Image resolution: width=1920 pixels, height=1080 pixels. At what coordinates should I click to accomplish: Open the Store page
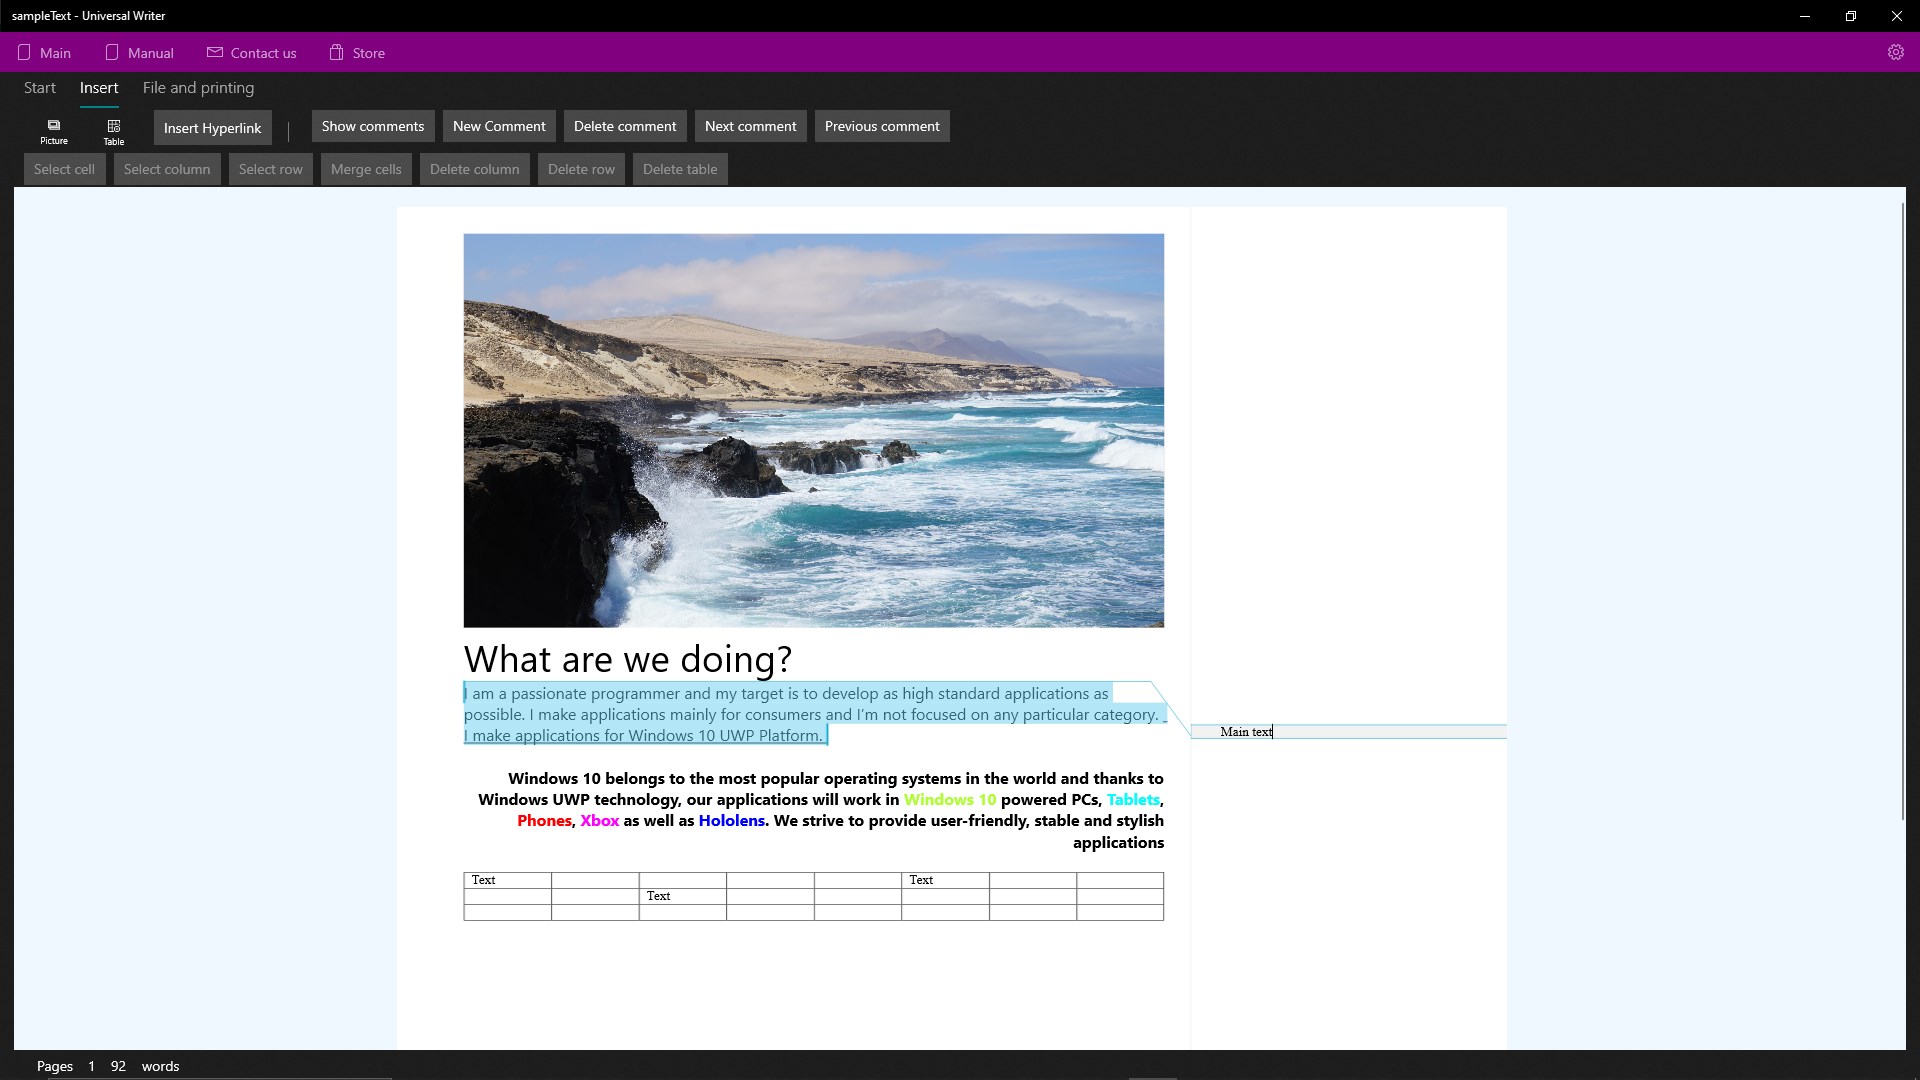pyautogui.click(x=357, y=53)
